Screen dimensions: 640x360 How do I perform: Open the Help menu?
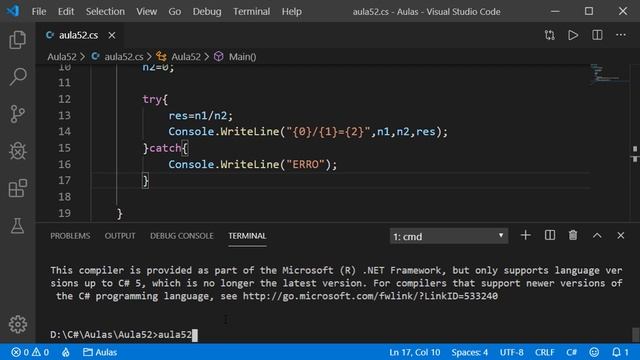click(x=291, y=11)
